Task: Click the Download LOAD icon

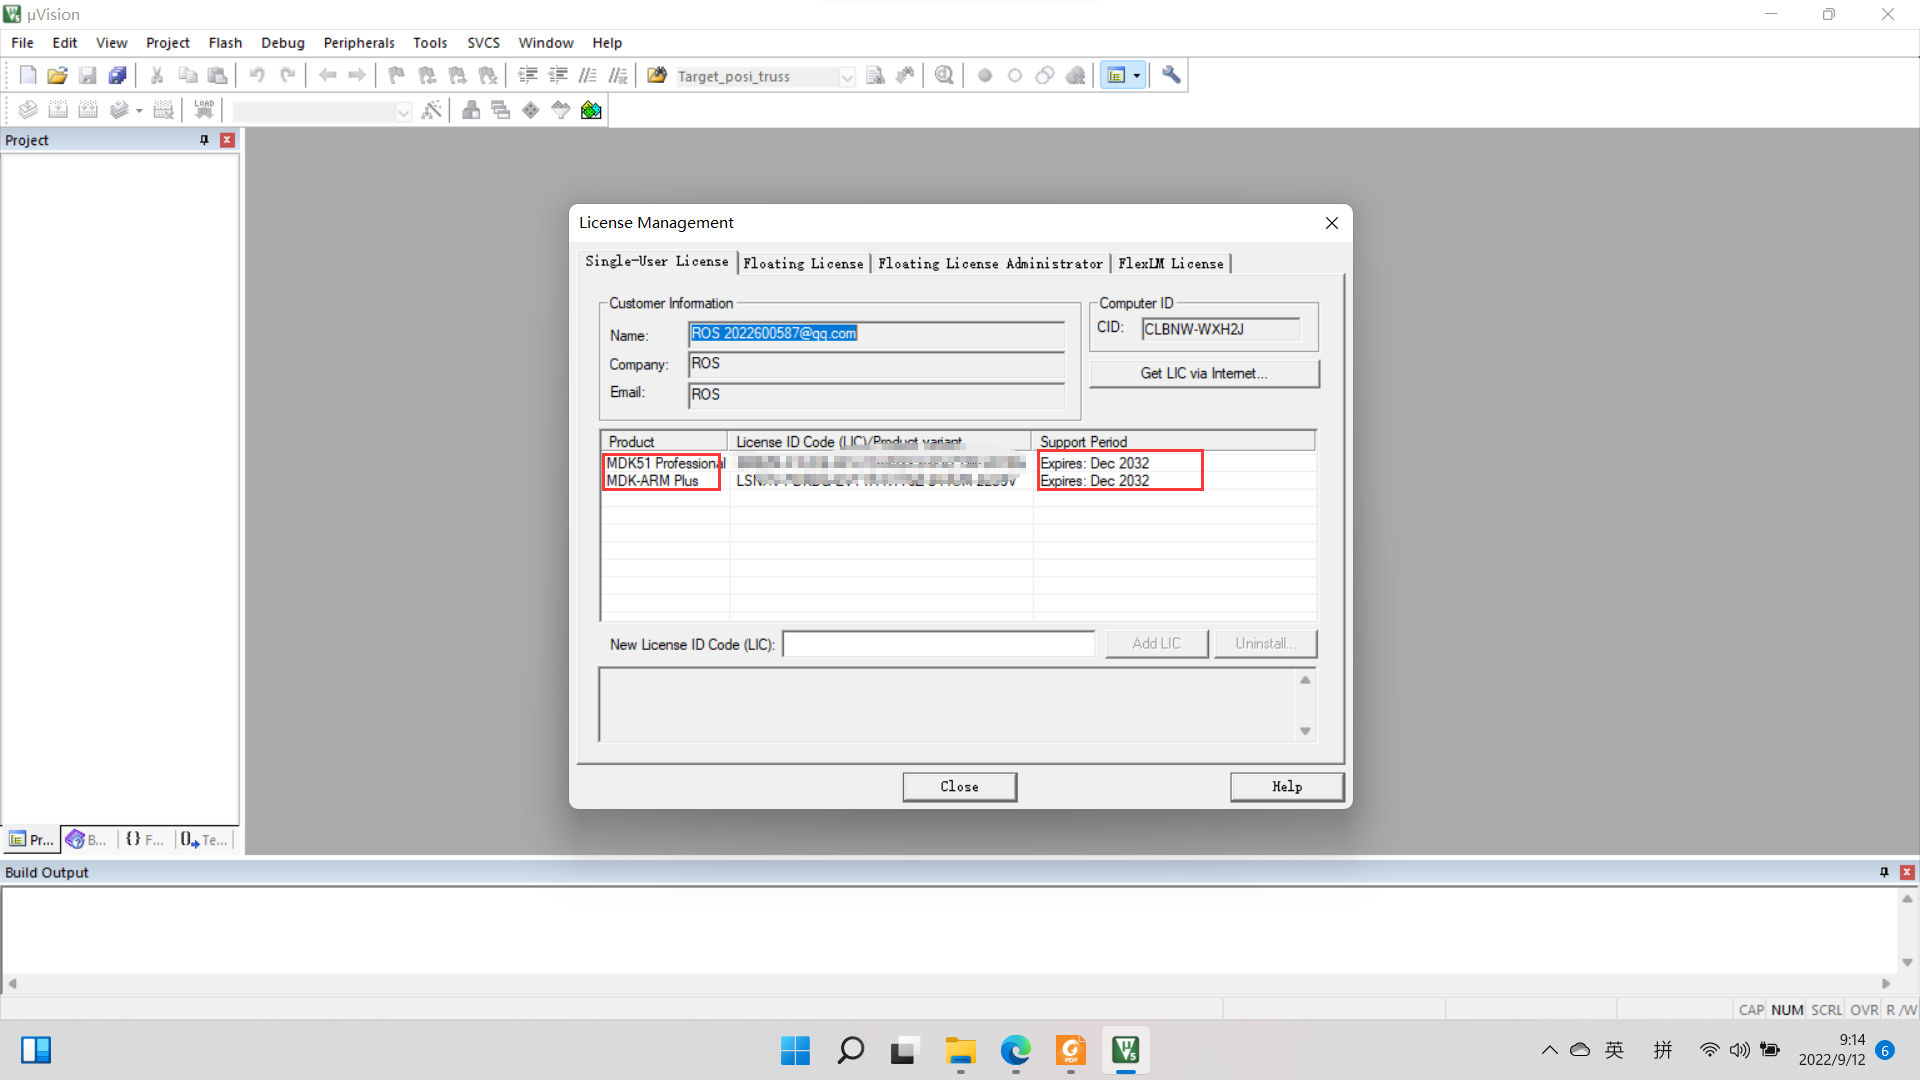Action: [x=204, y=110]
